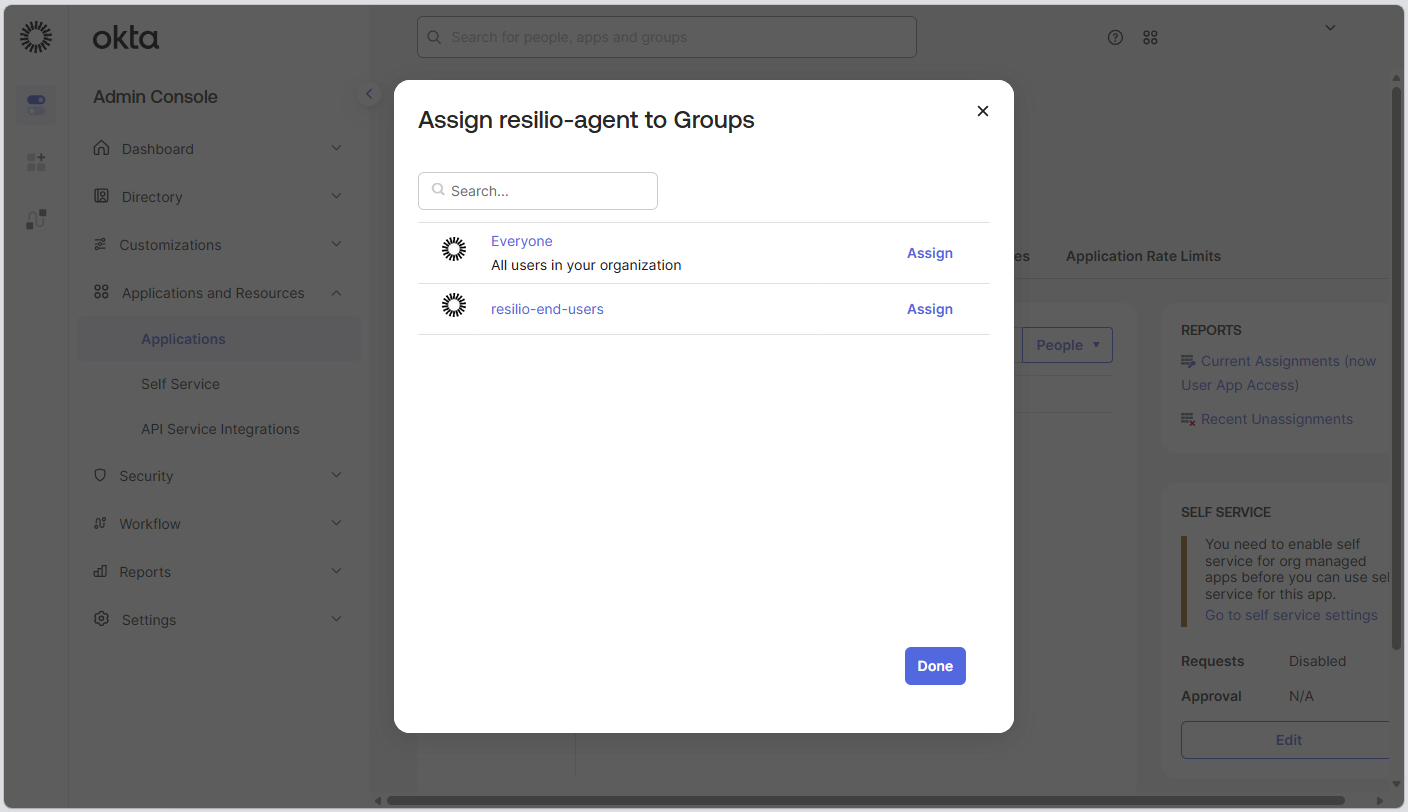
Task: Click the Done button
Action: 935,666
